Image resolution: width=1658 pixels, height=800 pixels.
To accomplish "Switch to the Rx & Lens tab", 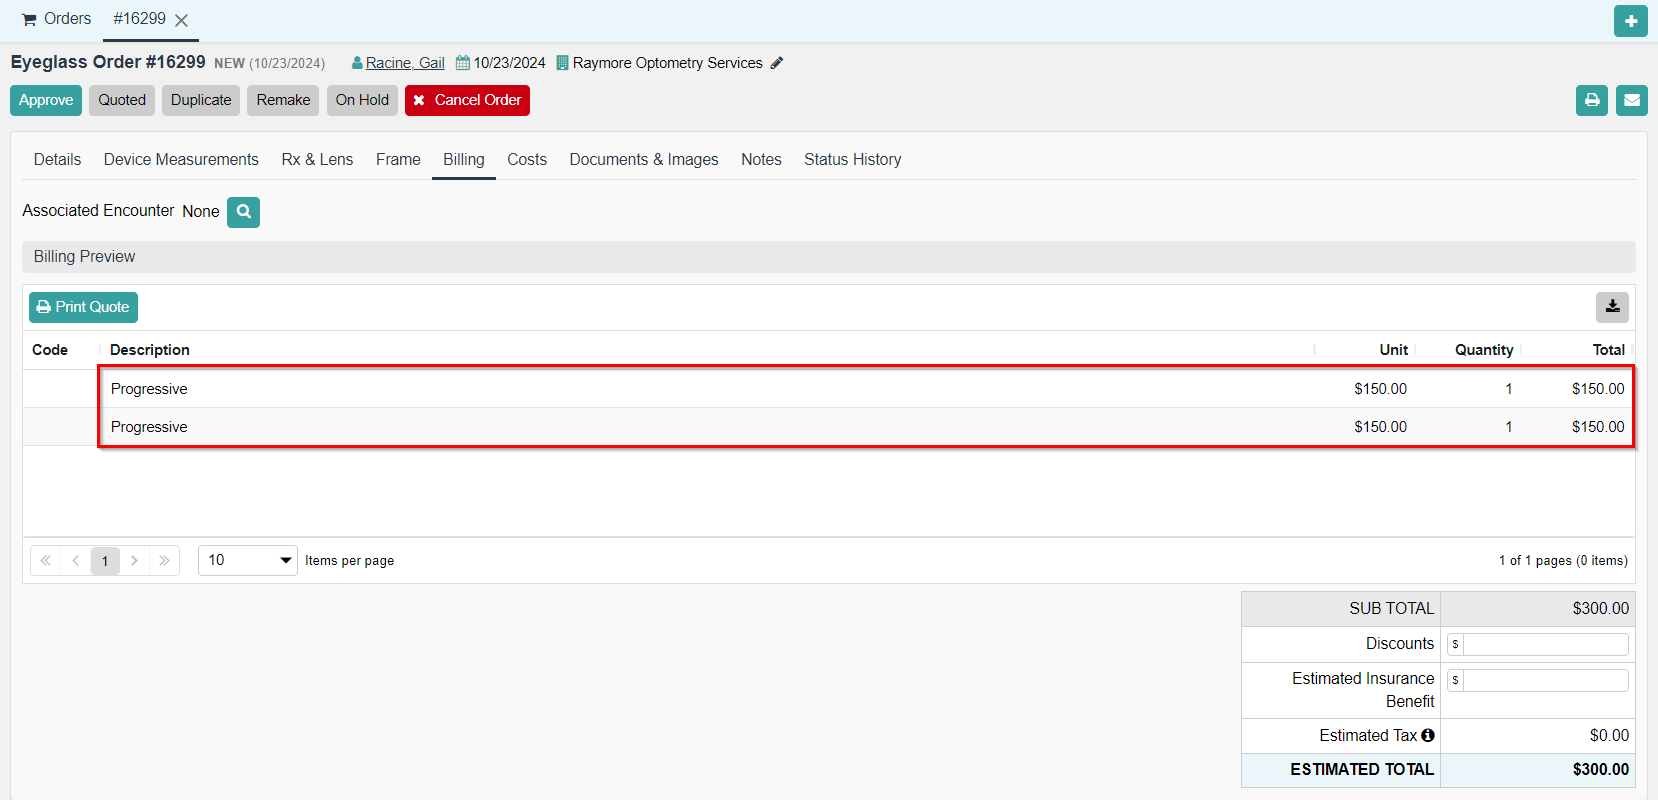I will 317,160.
